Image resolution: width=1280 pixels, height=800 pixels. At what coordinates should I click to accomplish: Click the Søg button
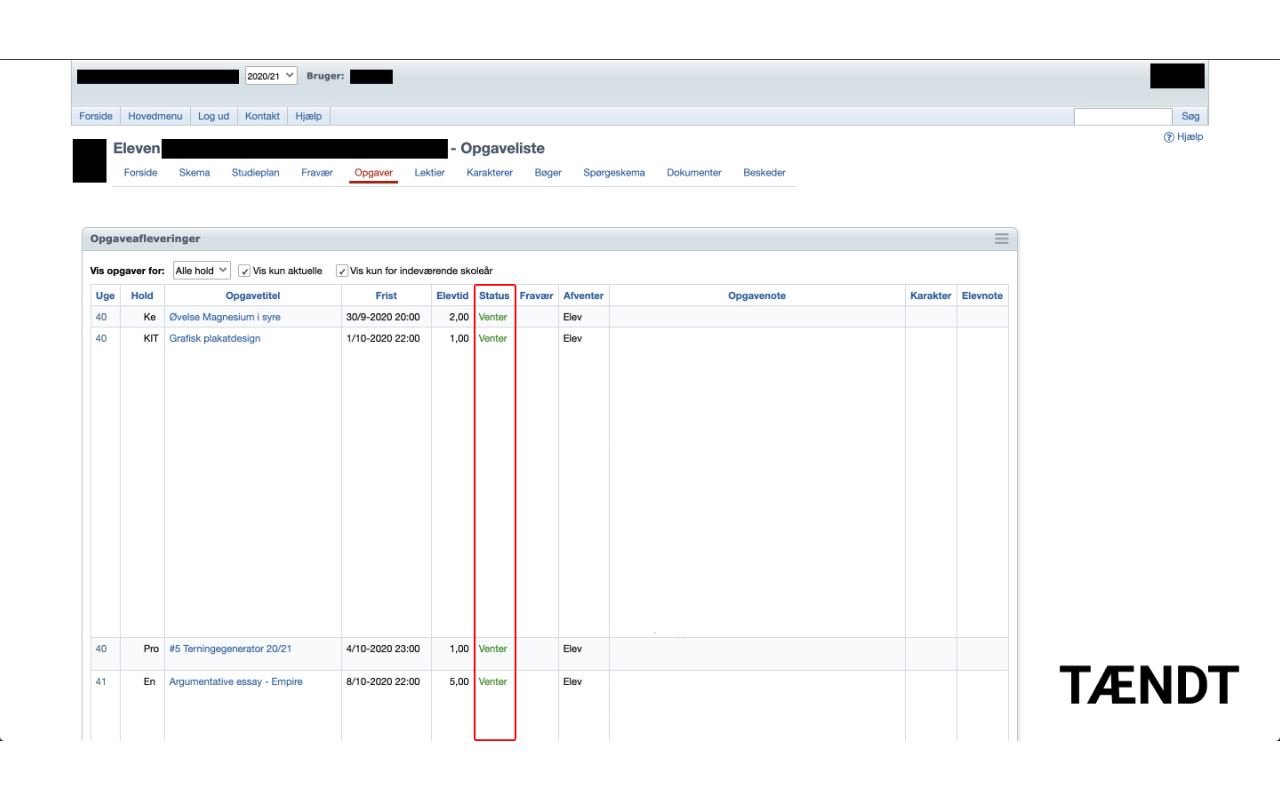pos(1190,116)
